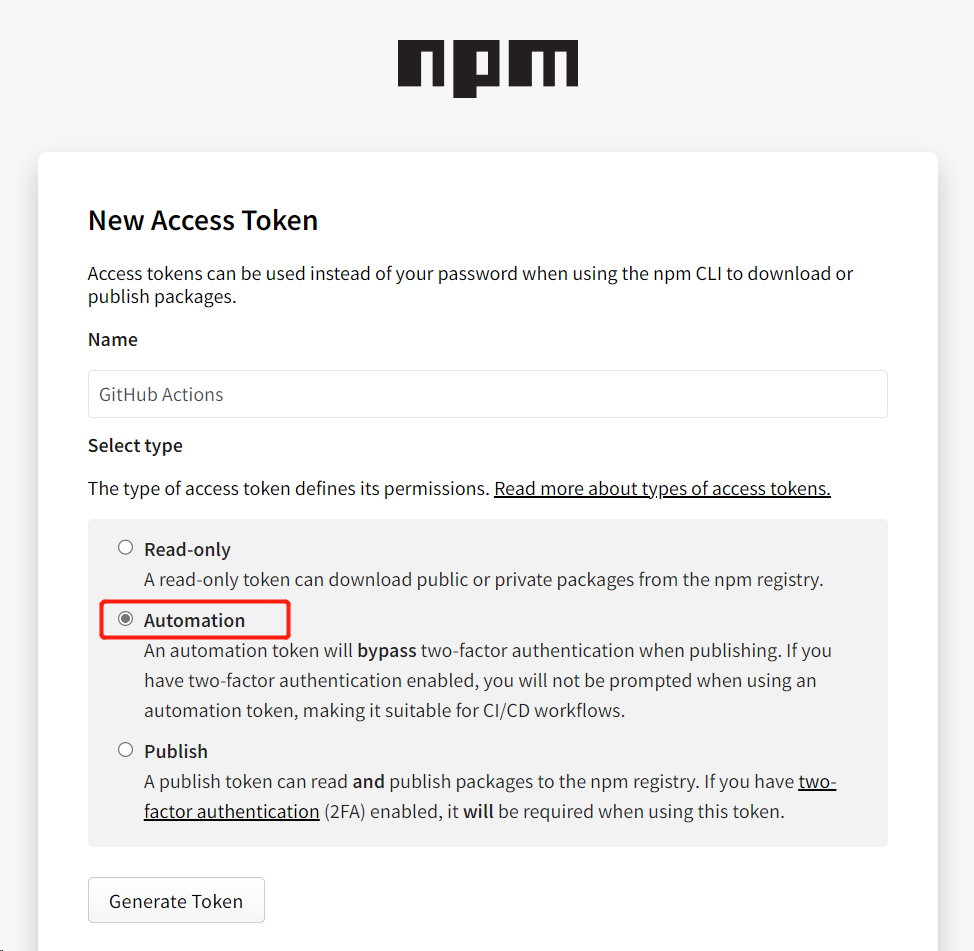
Task: Select the Read-only radio button
Action: pyautogui.click(x=125, y=547)
